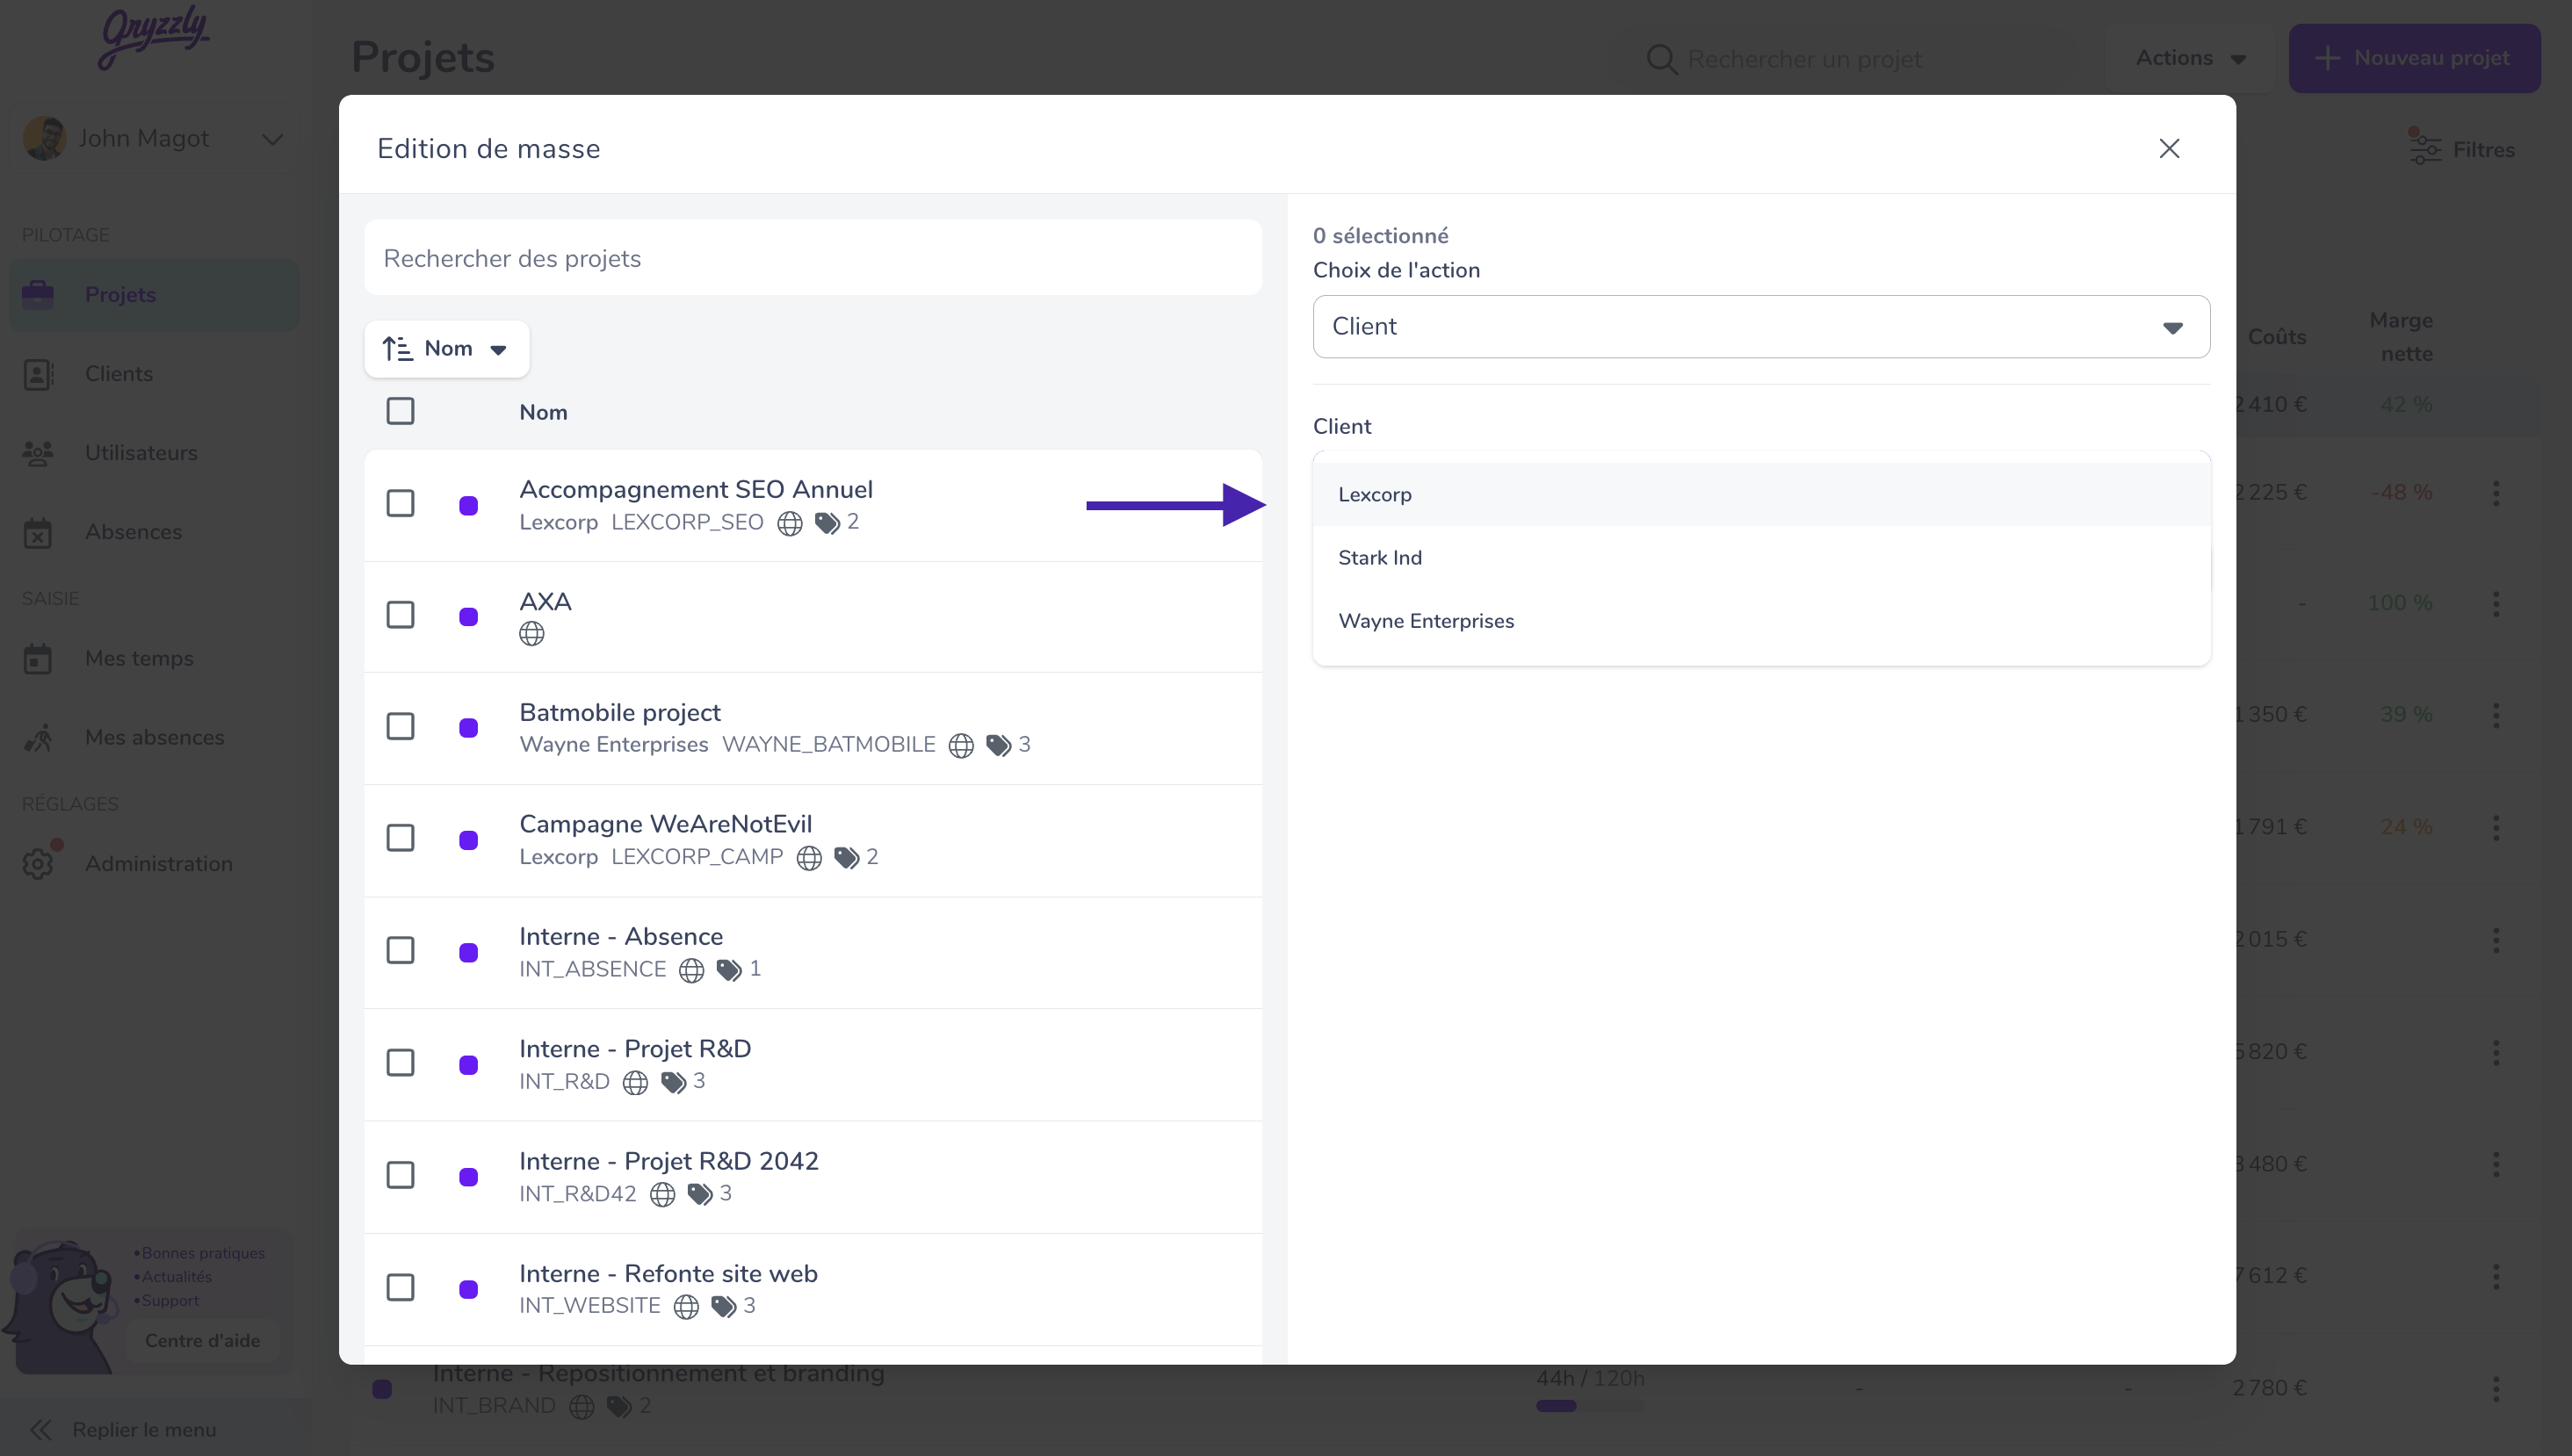This screenshot has width=2572, height=1456.
Task: Click the Filtres sliders icon
Action: [2424, 148]
